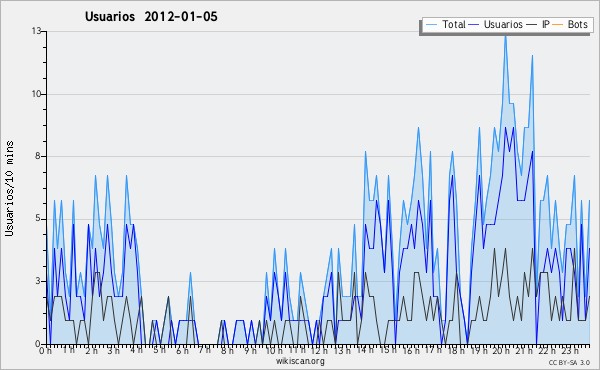The width and height of the screenshot is (600, 370).
Task: Click the dark blue Usuarios legend line
Action: [474, 25]
